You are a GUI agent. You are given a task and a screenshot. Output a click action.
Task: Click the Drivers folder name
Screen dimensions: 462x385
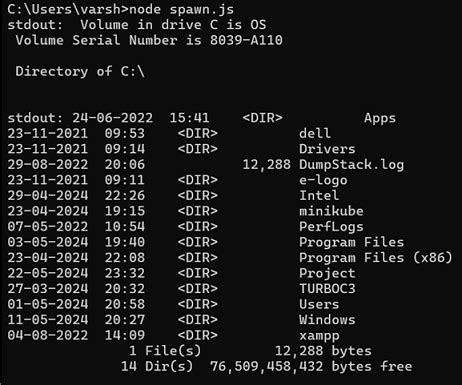[x=327, y=149]
